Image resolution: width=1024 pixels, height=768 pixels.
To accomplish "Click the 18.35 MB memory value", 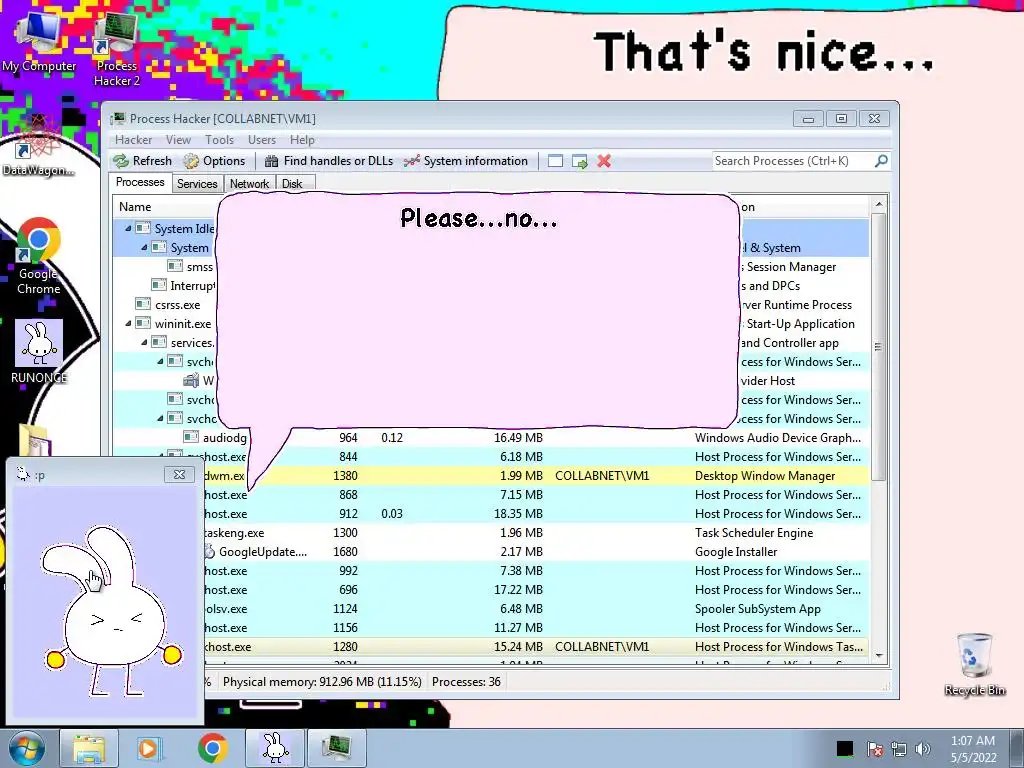I will click(x=518, y=514).
